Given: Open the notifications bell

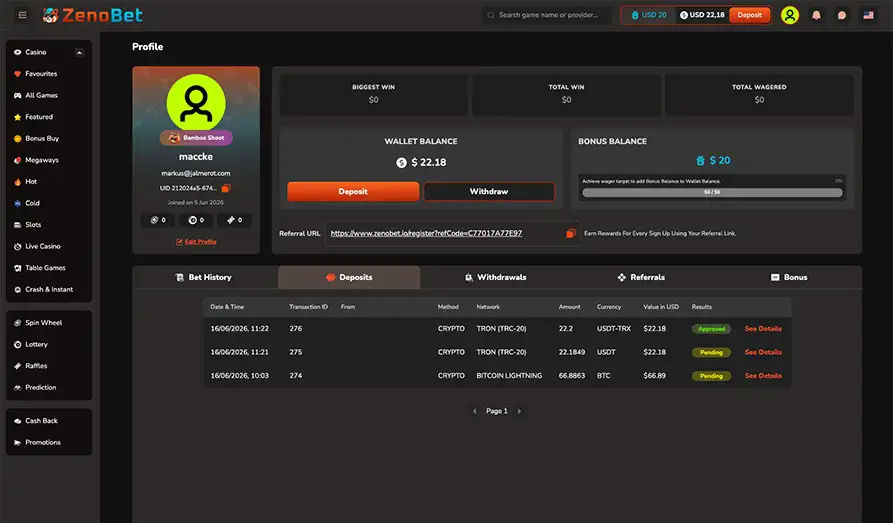Looking at the screenshot, I should coord(816,15).
